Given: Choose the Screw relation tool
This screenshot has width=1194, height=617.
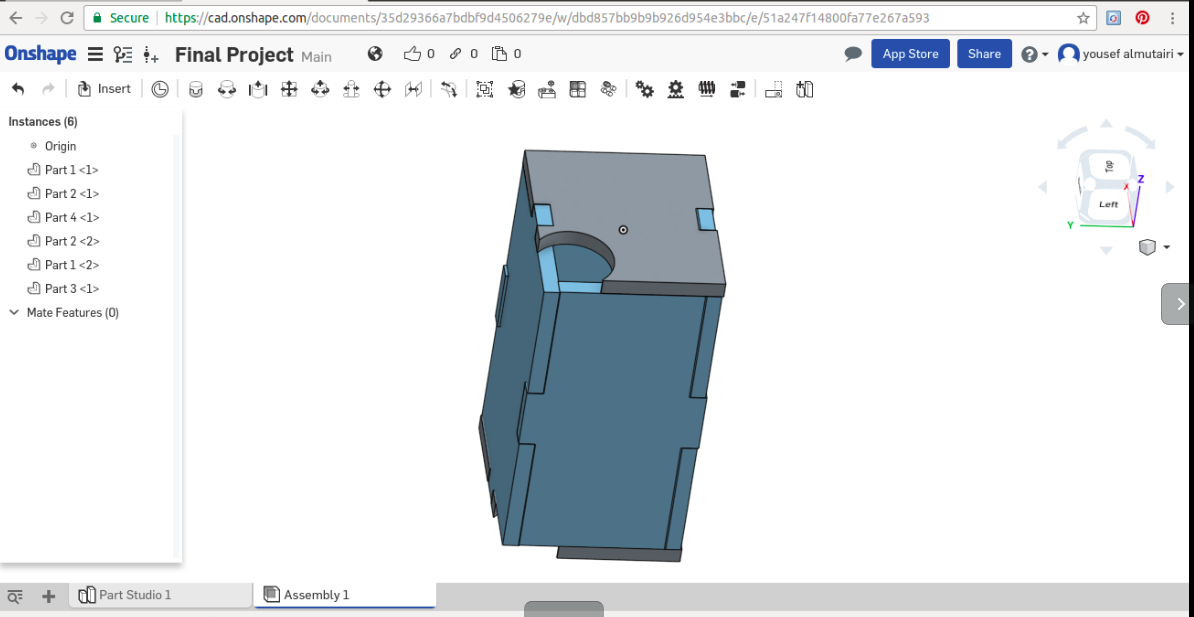Looking at the screenshot, I should click(x=707, y=89).
